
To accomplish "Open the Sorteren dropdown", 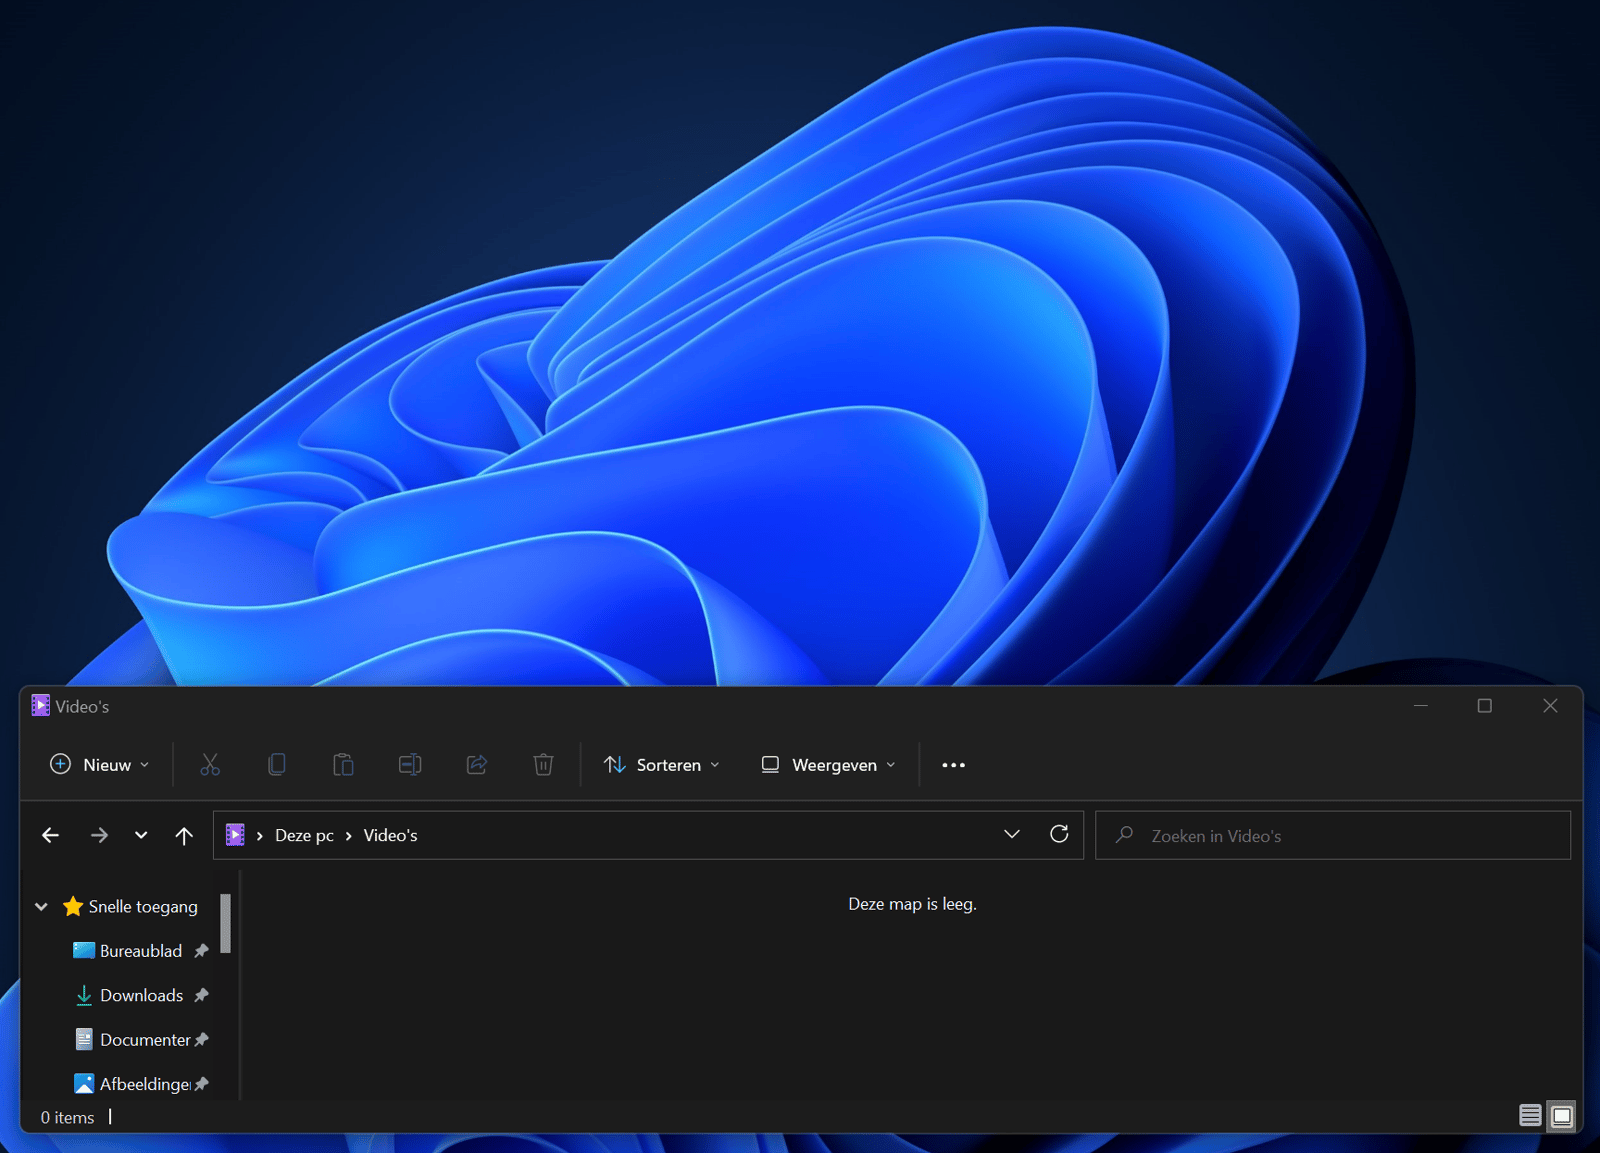I will (661, 764).
